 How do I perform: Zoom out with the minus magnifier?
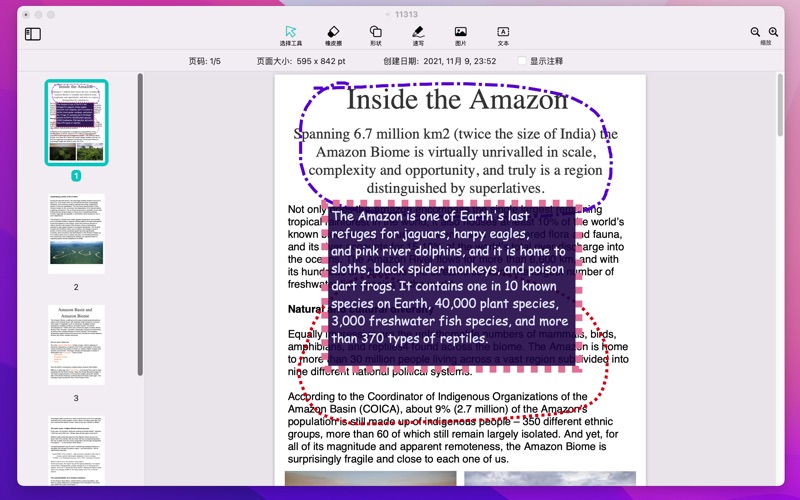point(755,32)
